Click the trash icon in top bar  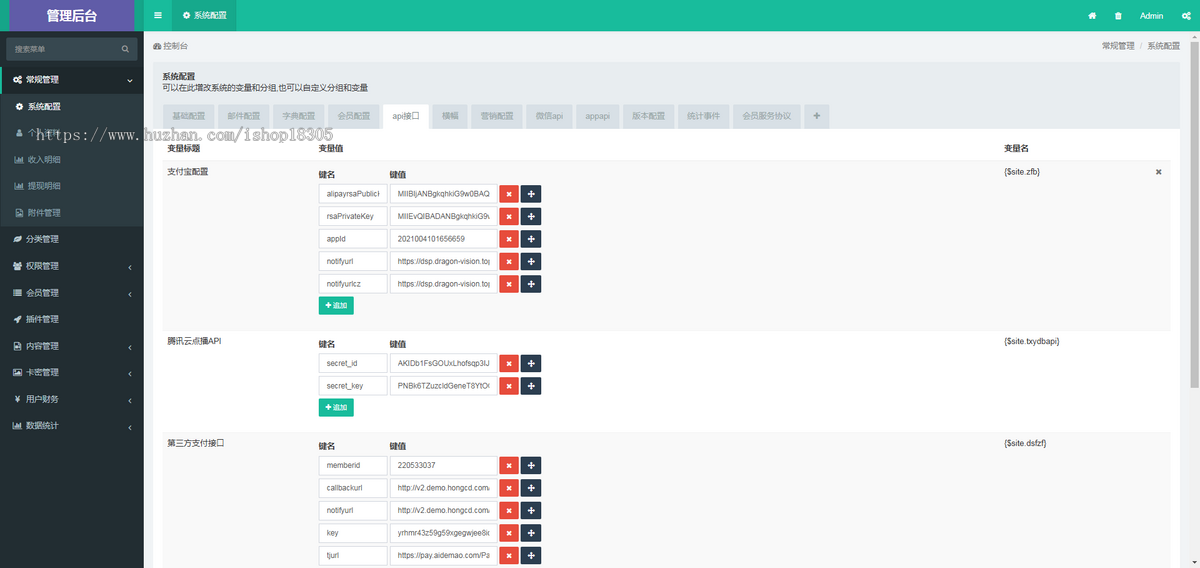(x=1118, y=16)
